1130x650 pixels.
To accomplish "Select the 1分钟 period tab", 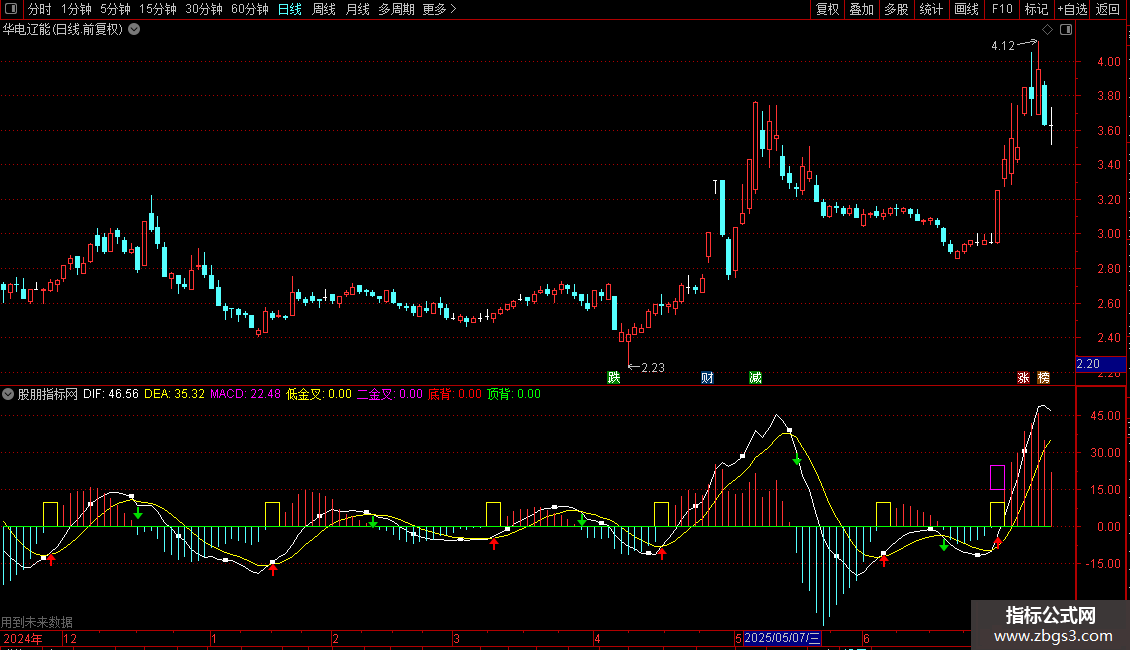I will click(x=76, y=9).
